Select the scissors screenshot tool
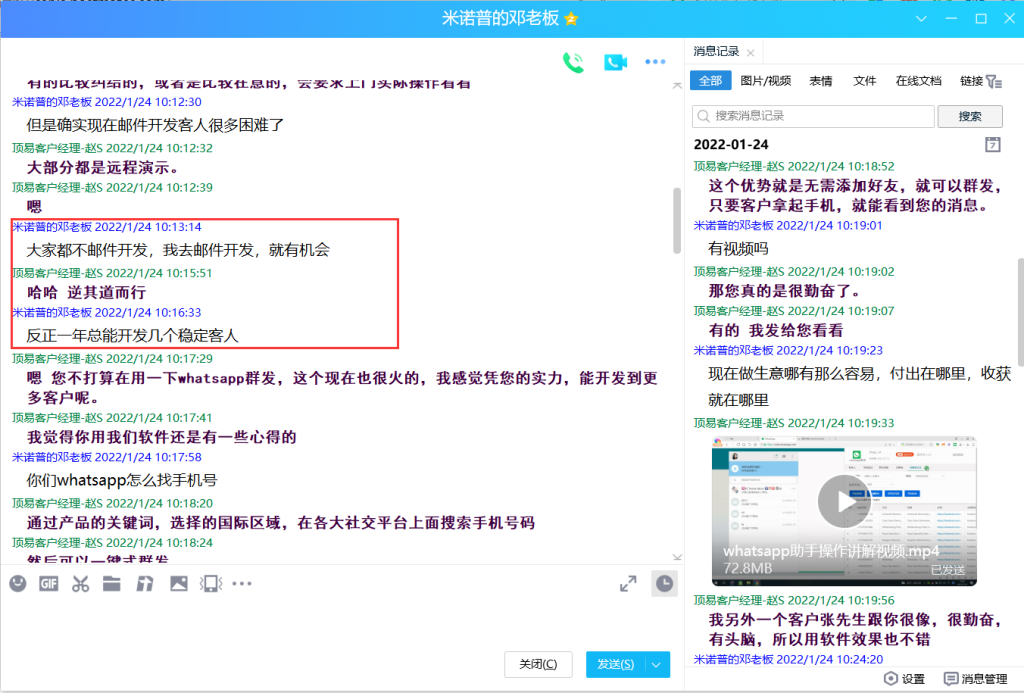 pos(80,583)
